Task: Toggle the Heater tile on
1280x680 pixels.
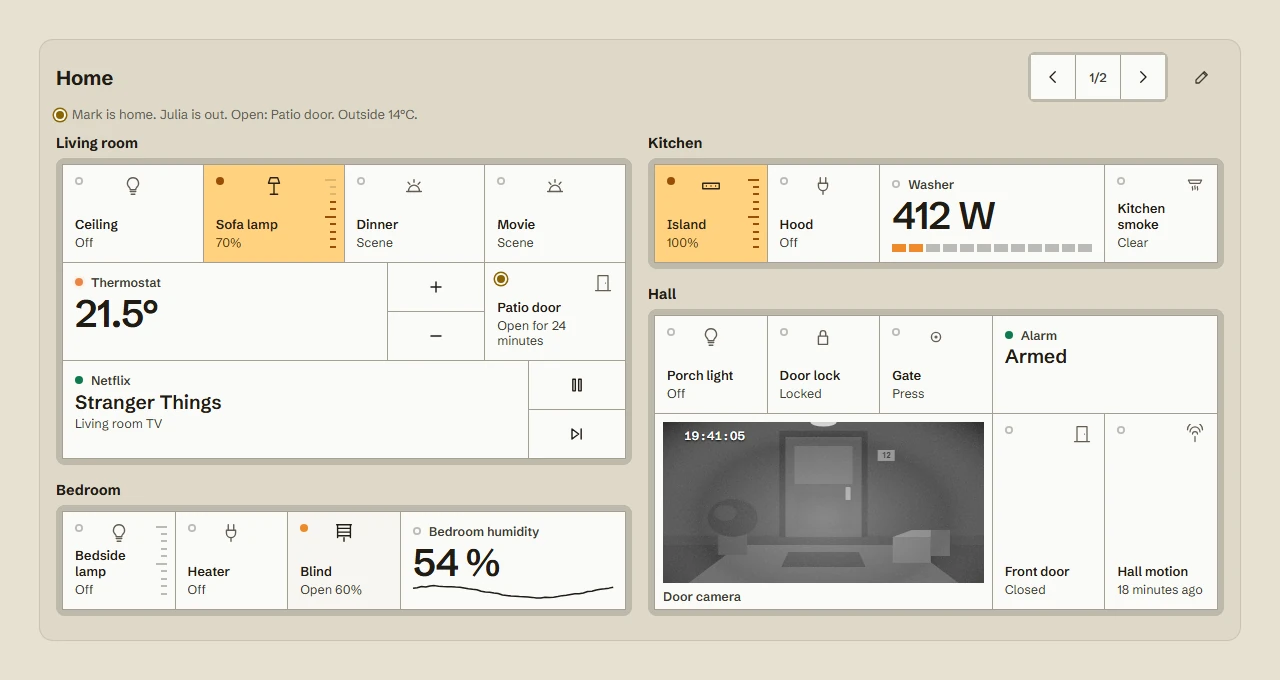Action: click(231, 560)
